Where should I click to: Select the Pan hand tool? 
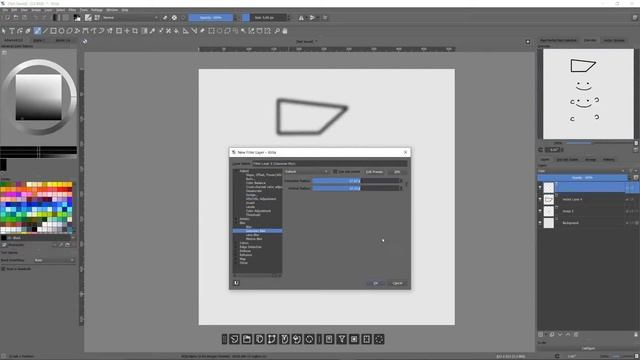pyautogui.click(x=285, y=31)
